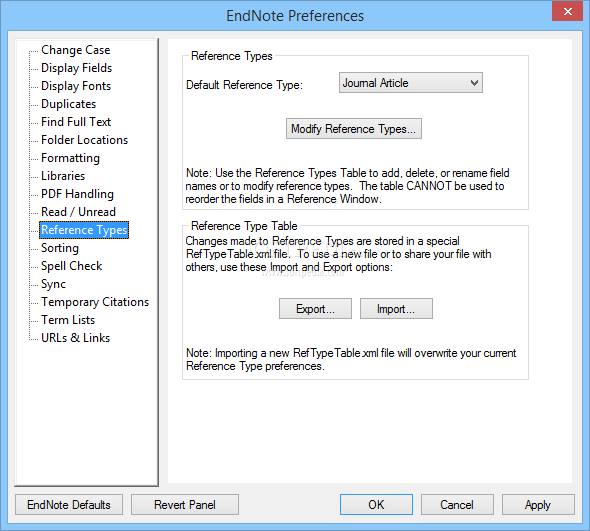Open the Sync preferences
This screenshot has width=590, height=531.
tap(53, 284)
